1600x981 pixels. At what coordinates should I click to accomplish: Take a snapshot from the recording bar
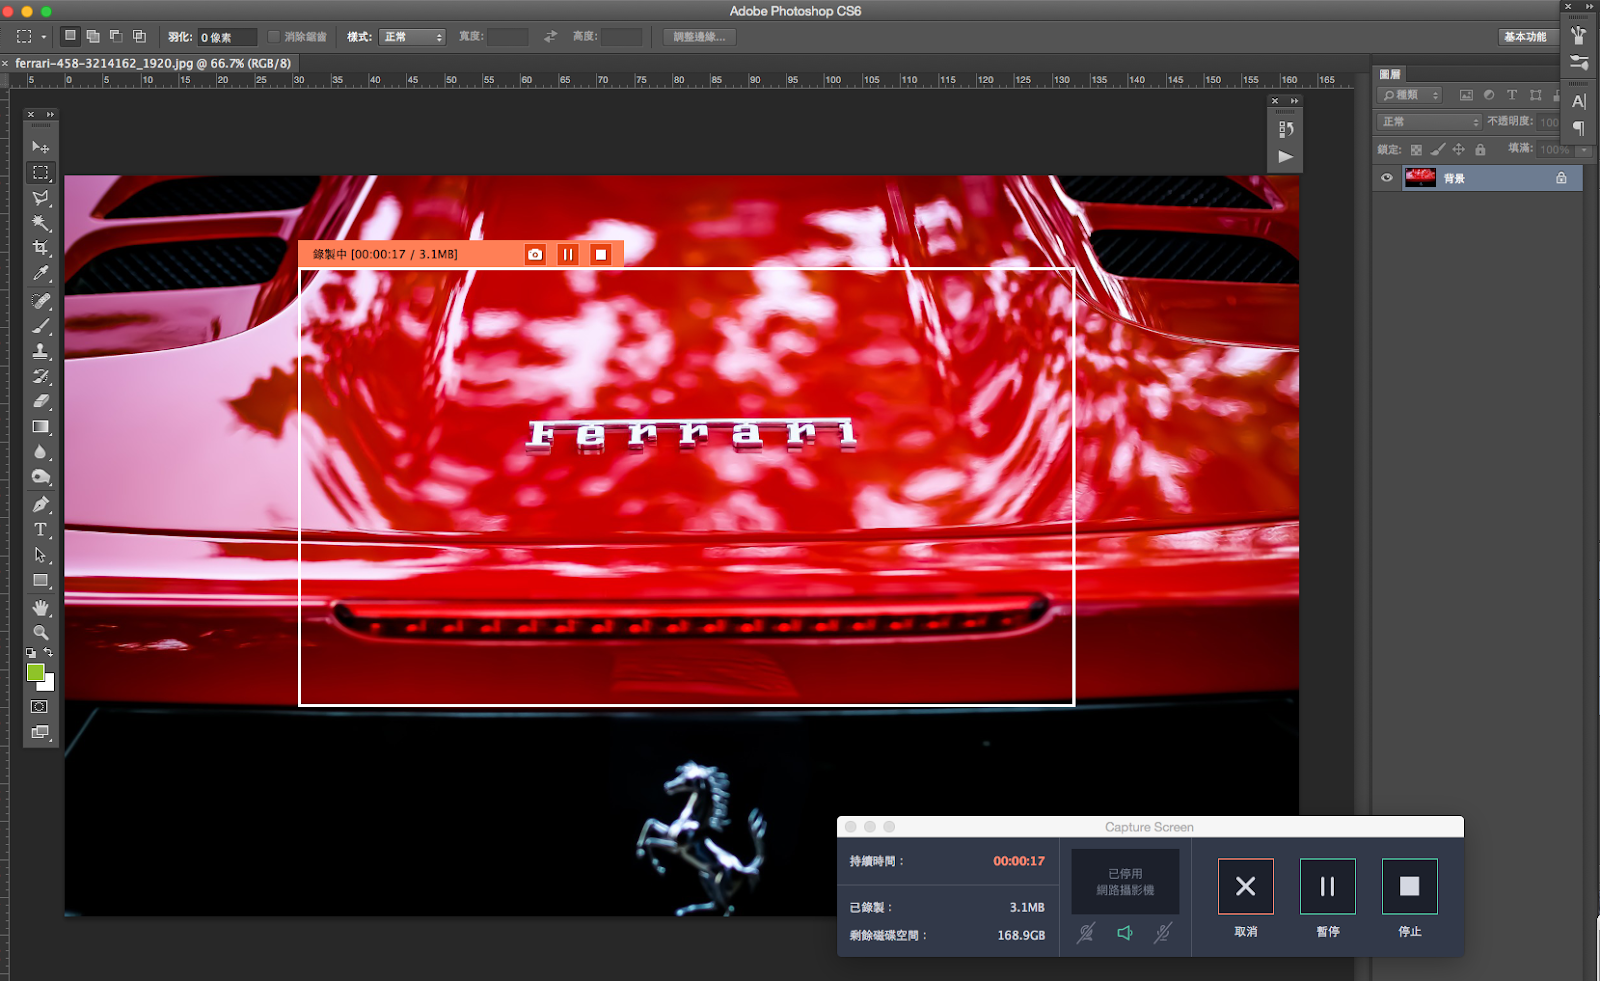pos(535,254)
